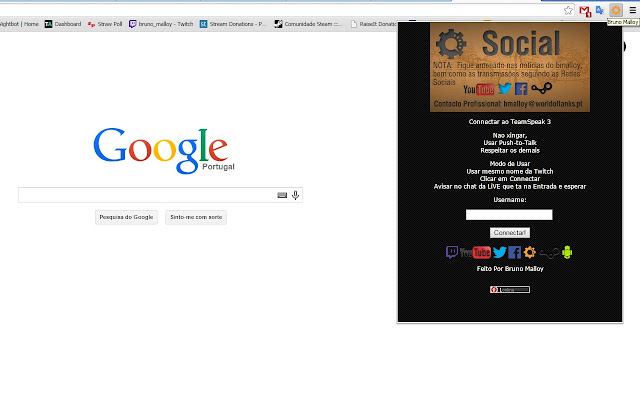
Task: Open Twitch icon in the popup footer row
Action: 452,252
